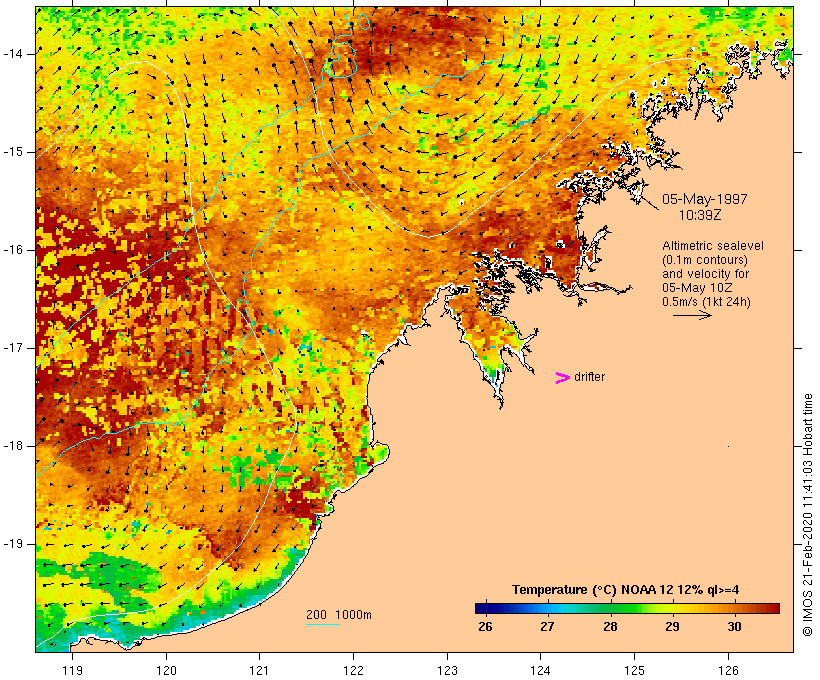Image resolution: width=820 pixels, height=680 pixels.
Task: Click the colorbar tick label '28'
Action: tap(610, 627)
